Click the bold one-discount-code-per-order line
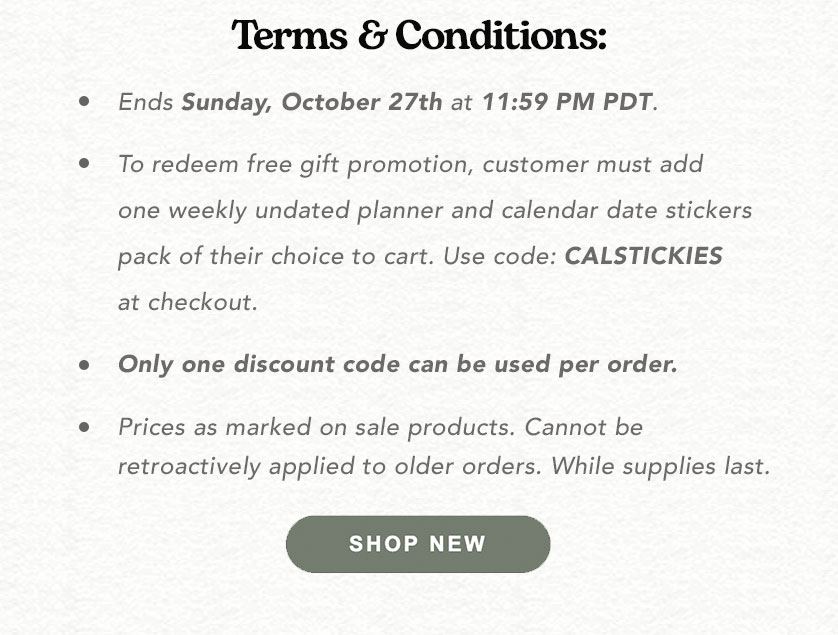 tap(398, 365)
